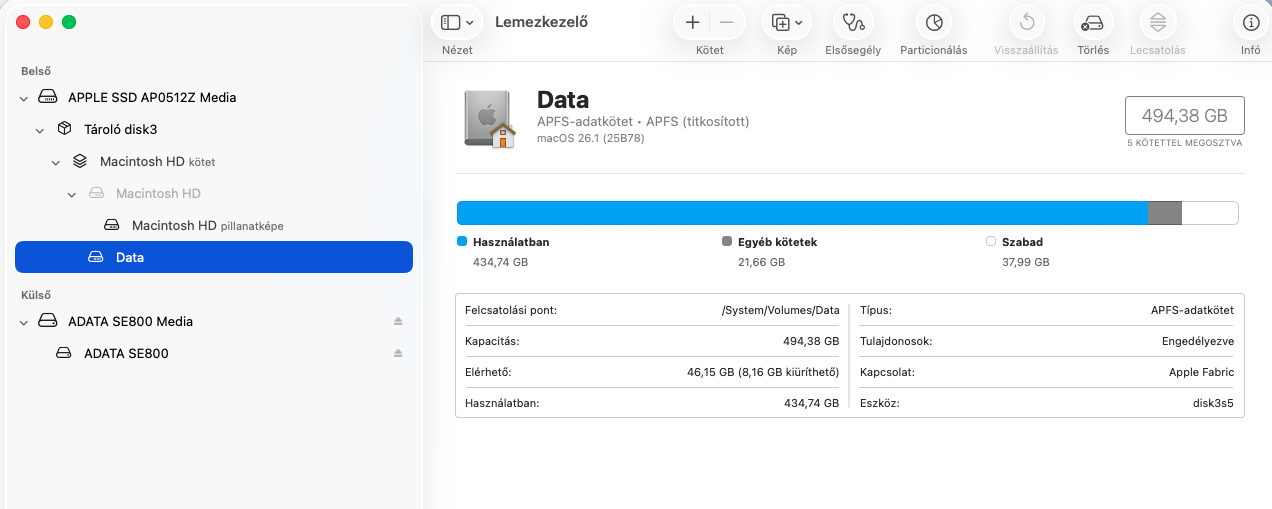Click the Belső section header
1272x509 pixels.
(36, 71)
